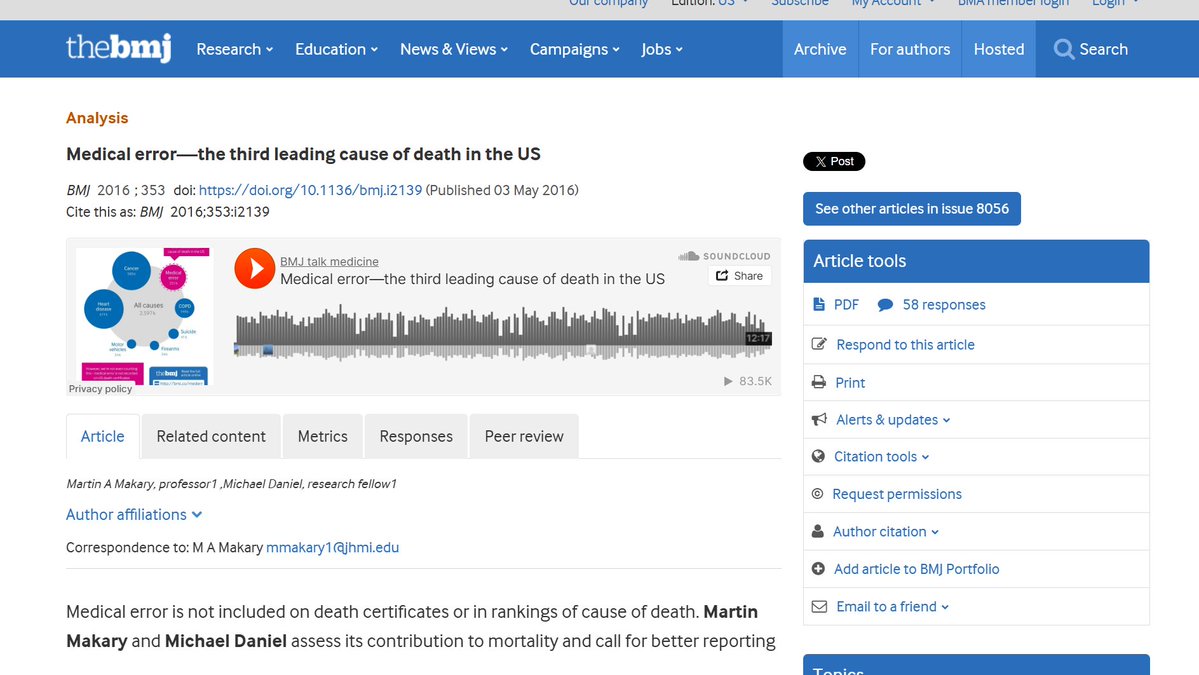
Task: Click the SoundCloud track title
Action: 473,279
